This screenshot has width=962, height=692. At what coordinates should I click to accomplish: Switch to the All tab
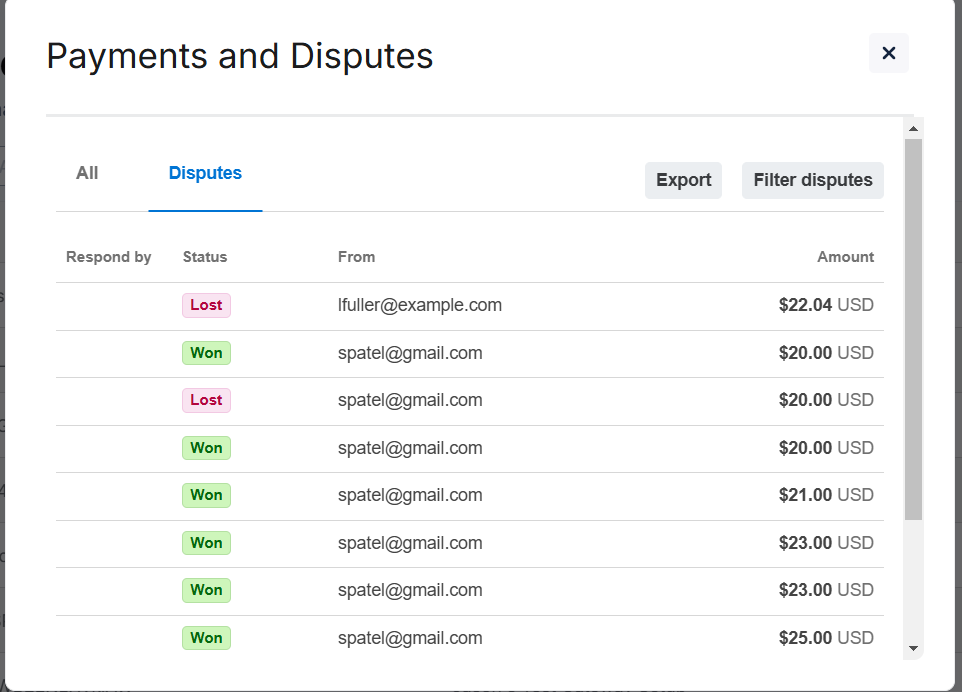[87, 173]
